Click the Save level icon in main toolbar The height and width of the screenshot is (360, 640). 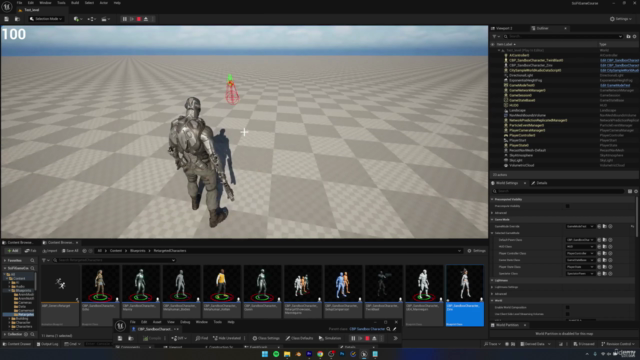pyautogui.click(x=6, y=19)
